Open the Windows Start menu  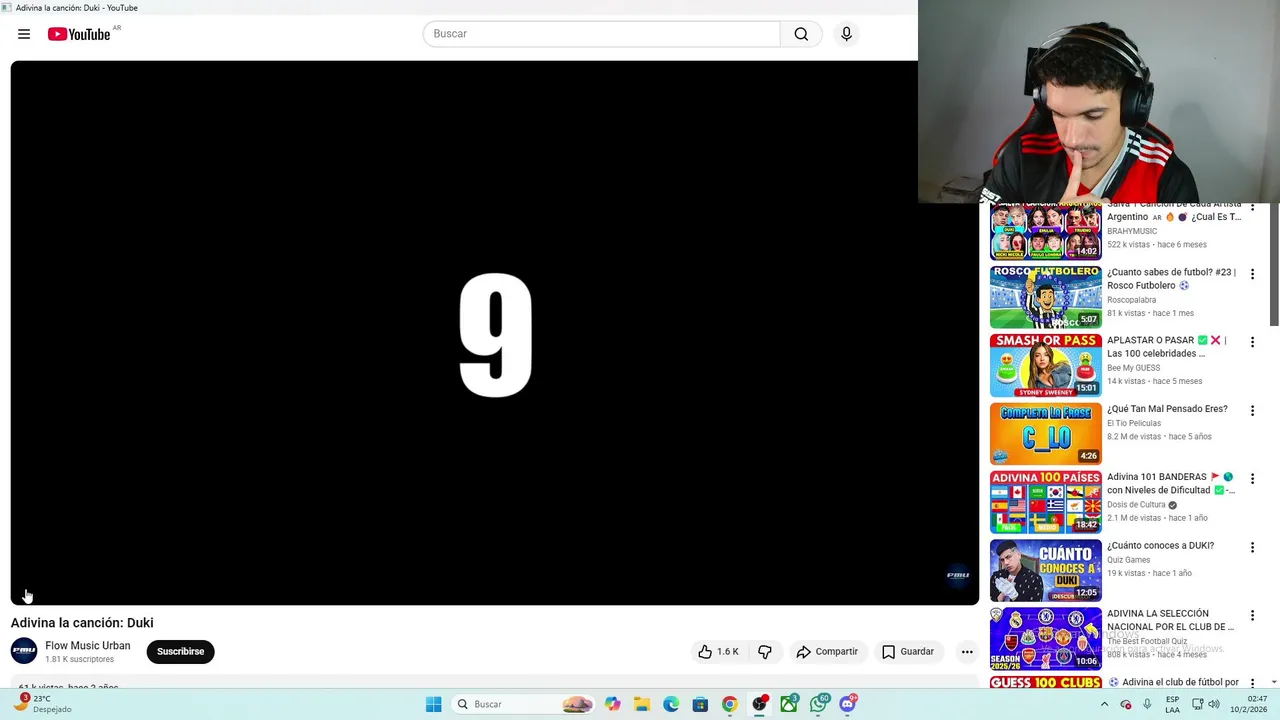433,704
